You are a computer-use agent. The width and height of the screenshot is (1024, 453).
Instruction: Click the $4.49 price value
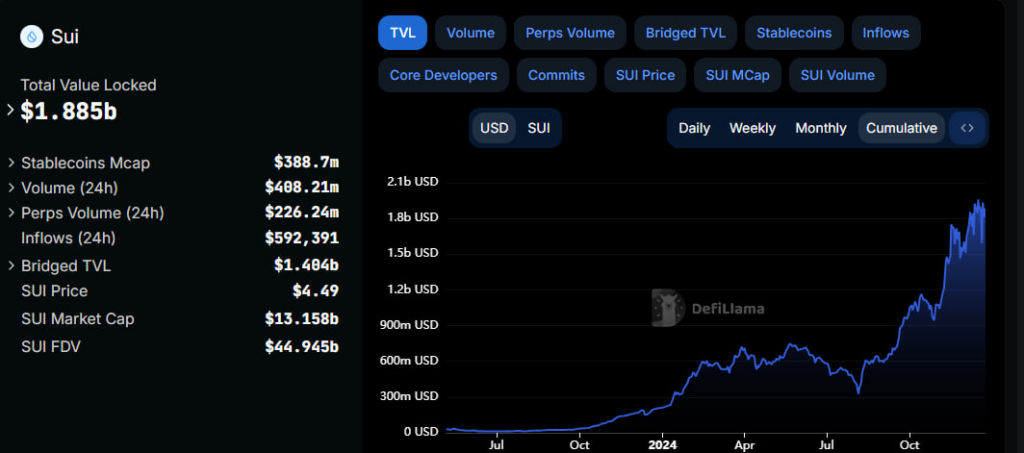[315, 291]
